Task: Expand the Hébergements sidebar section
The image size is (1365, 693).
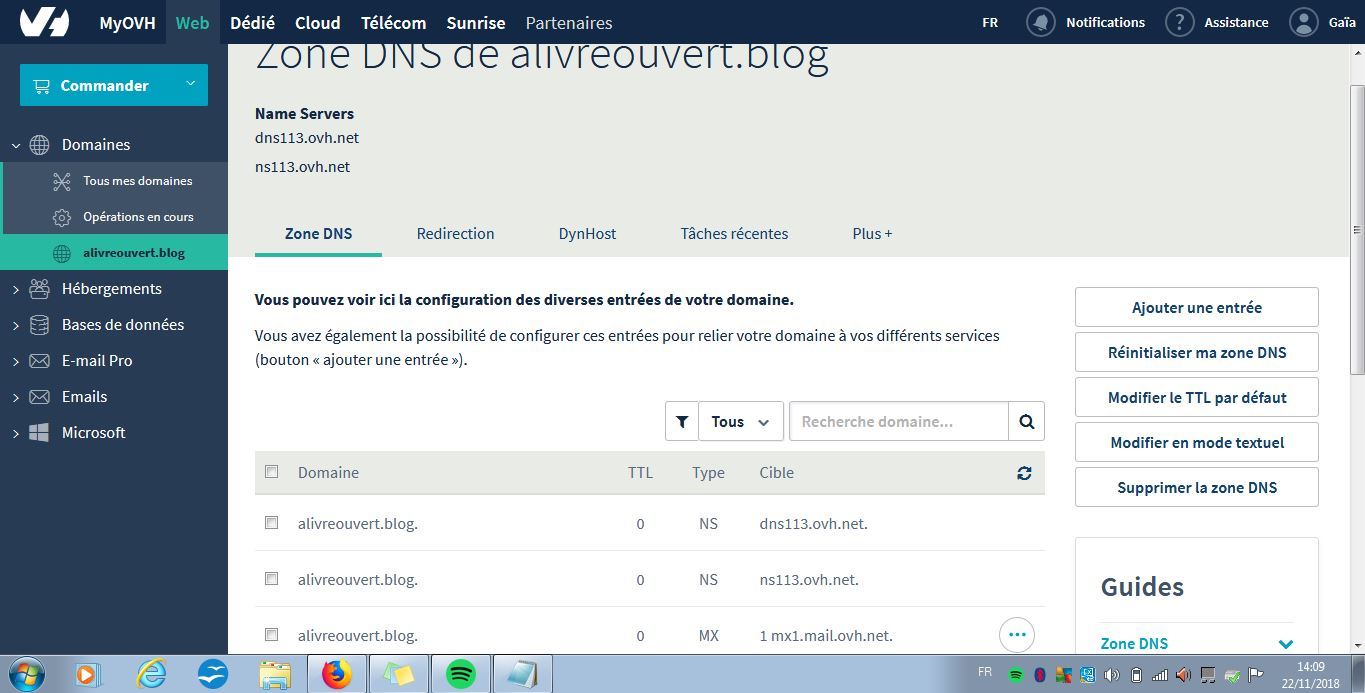Action: click(x=111, y=289)
